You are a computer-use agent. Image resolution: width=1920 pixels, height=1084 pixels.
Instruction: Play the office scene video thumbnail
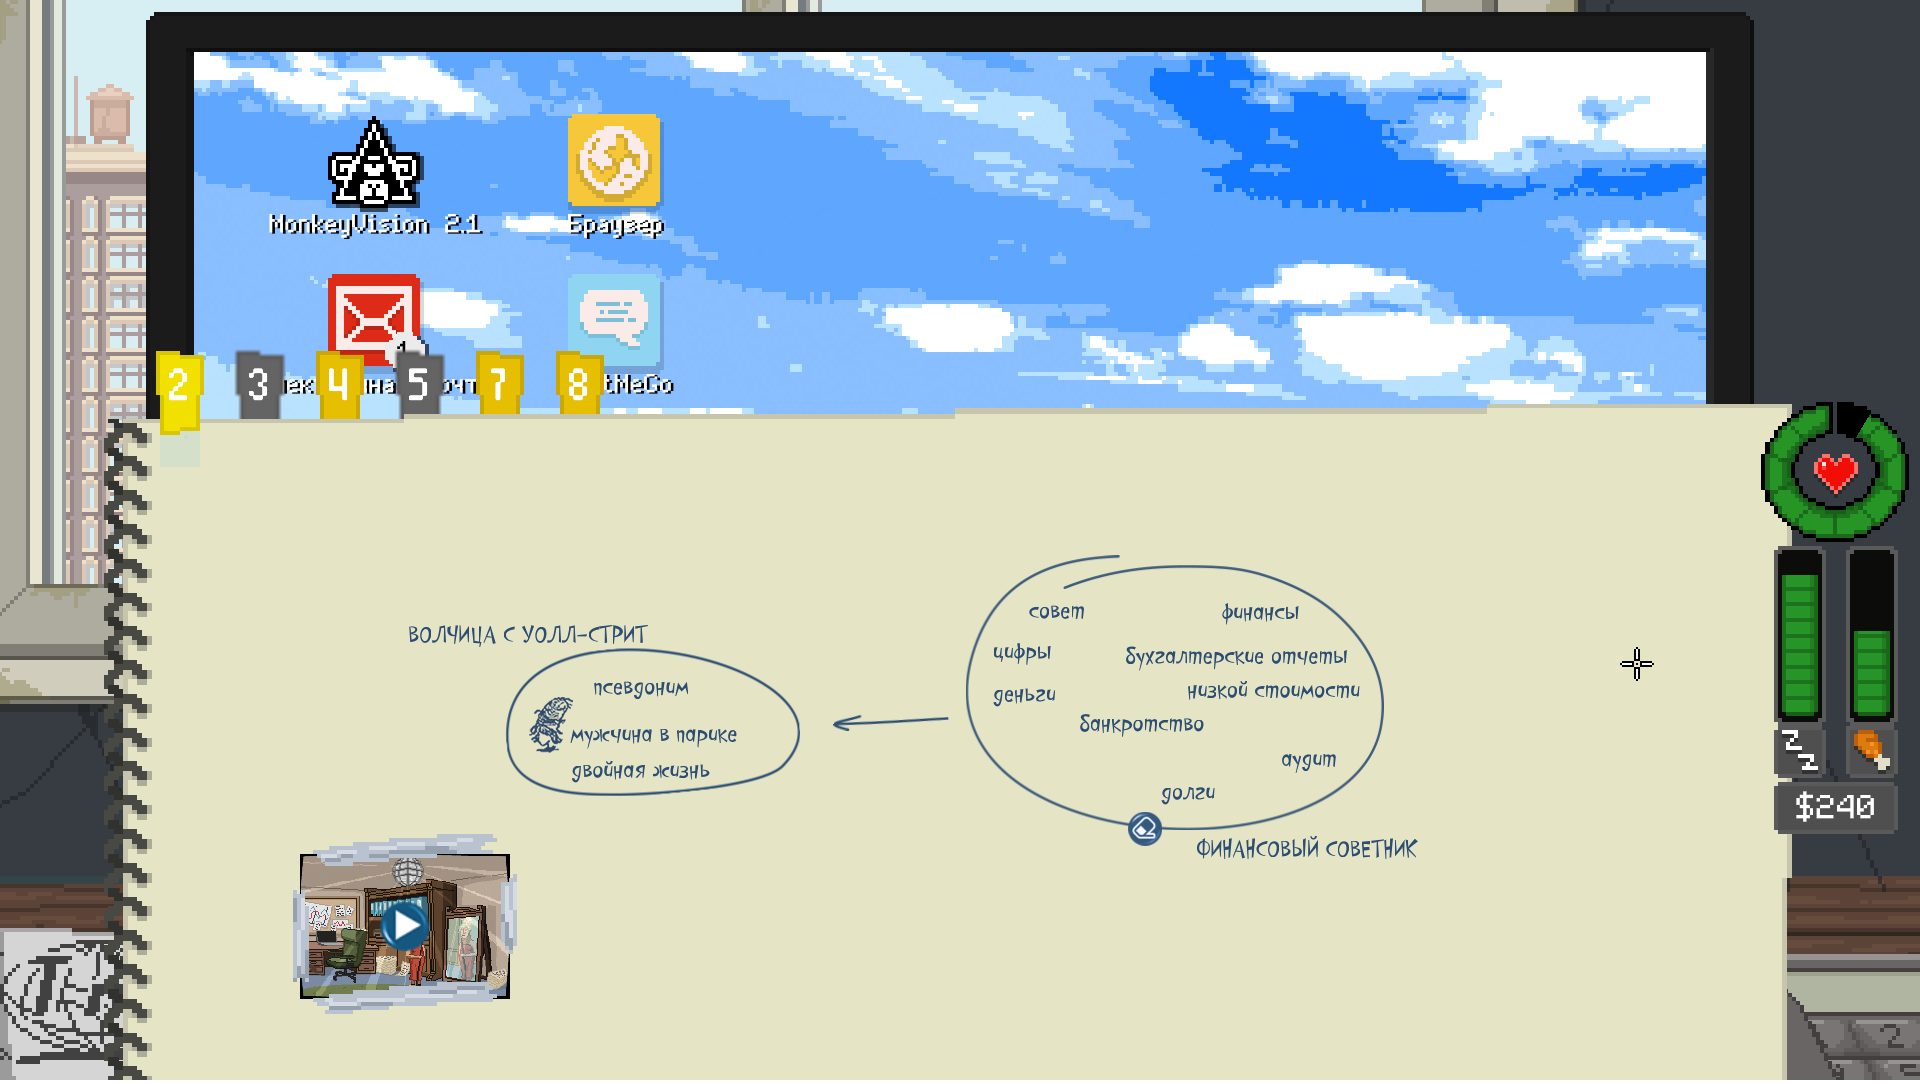tap(405, 926)
